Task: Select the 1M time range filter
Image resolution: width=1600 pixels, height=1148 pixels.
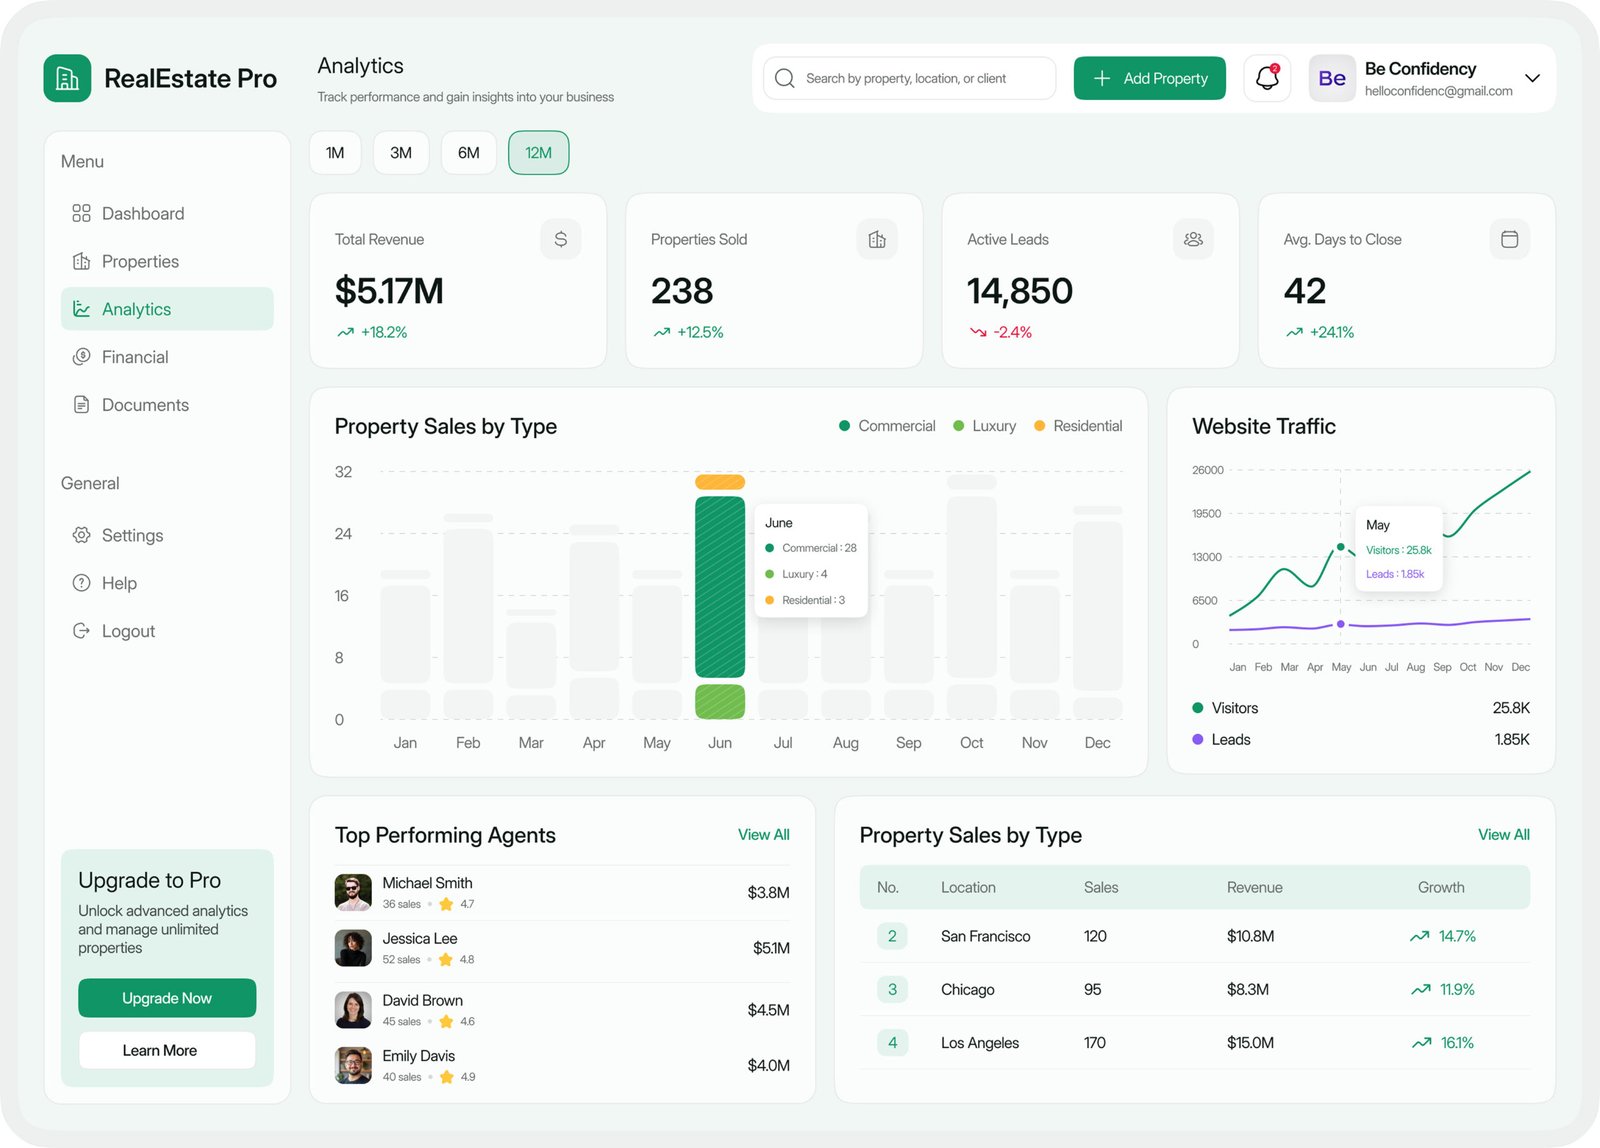Action: pyautogui.click(x=335, y=152)
